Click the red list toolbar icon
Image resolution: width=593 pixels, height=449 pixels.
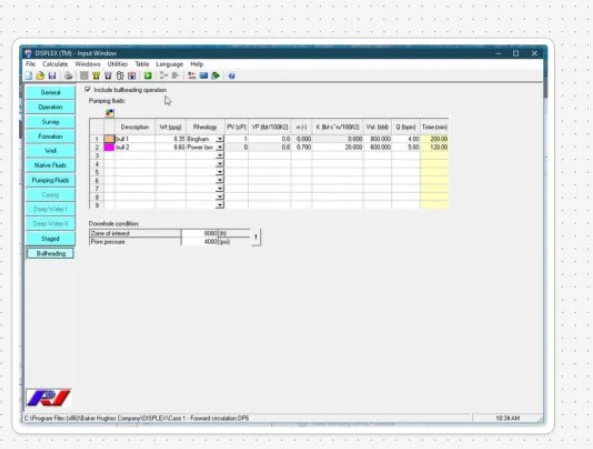(192, 76)
